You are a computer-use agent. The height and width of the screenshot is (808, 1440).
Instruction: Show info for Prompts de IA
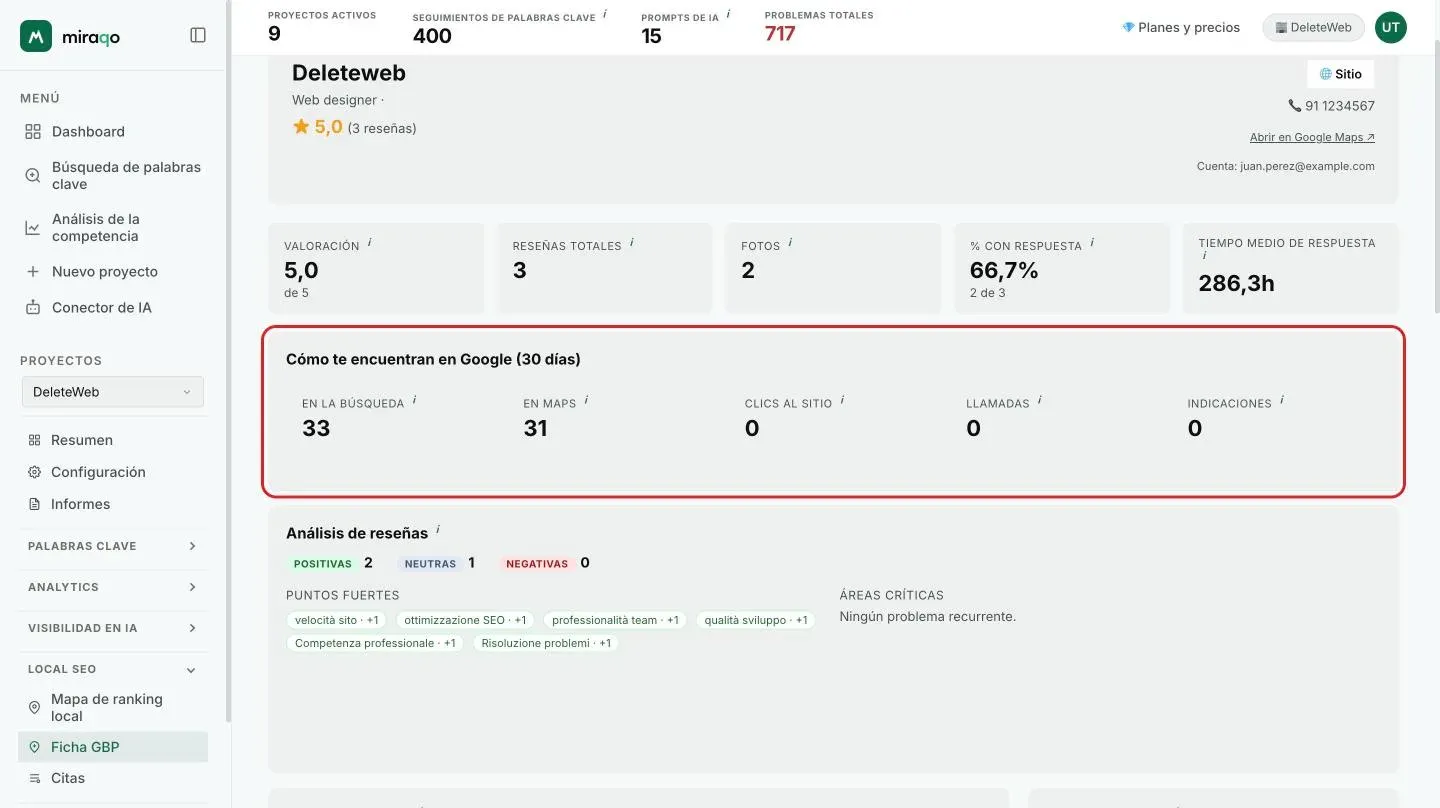point(728,14)
